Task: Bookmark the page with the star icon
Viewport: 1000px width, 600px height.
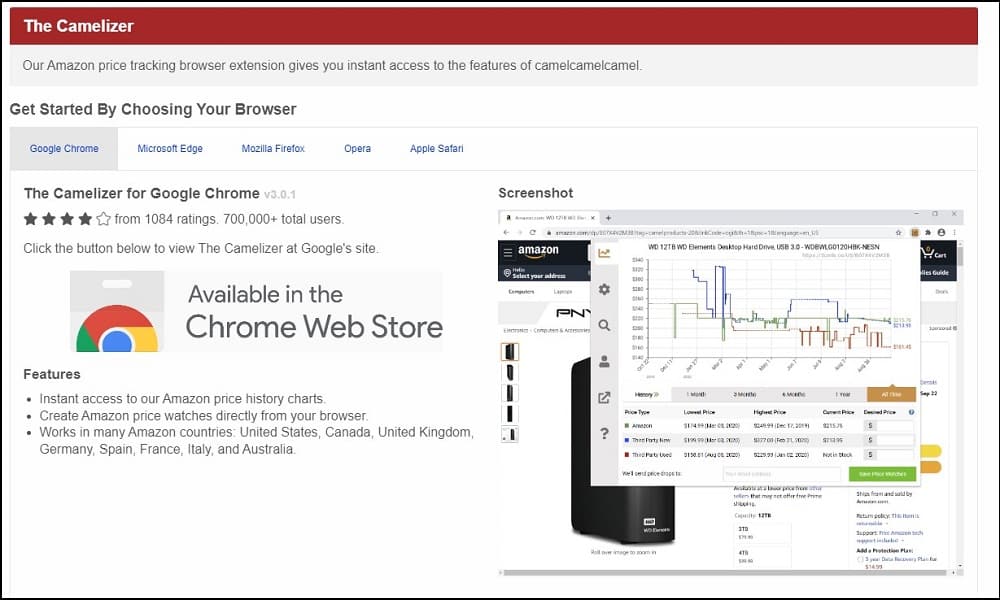Action: 899,233
